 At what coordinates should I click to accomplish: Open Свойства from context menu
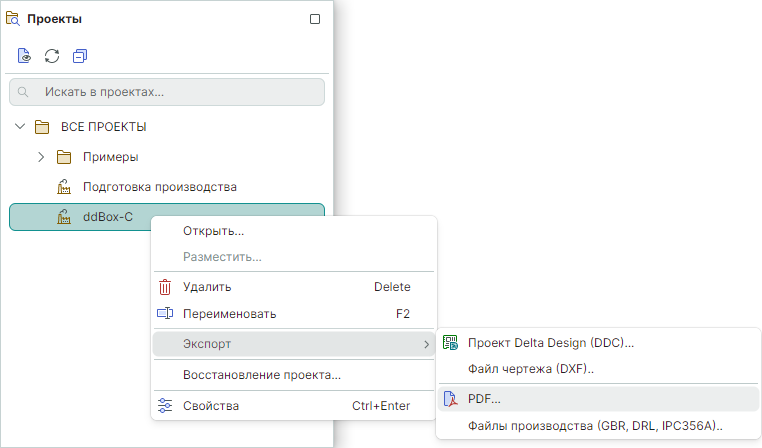click(294, 406)
